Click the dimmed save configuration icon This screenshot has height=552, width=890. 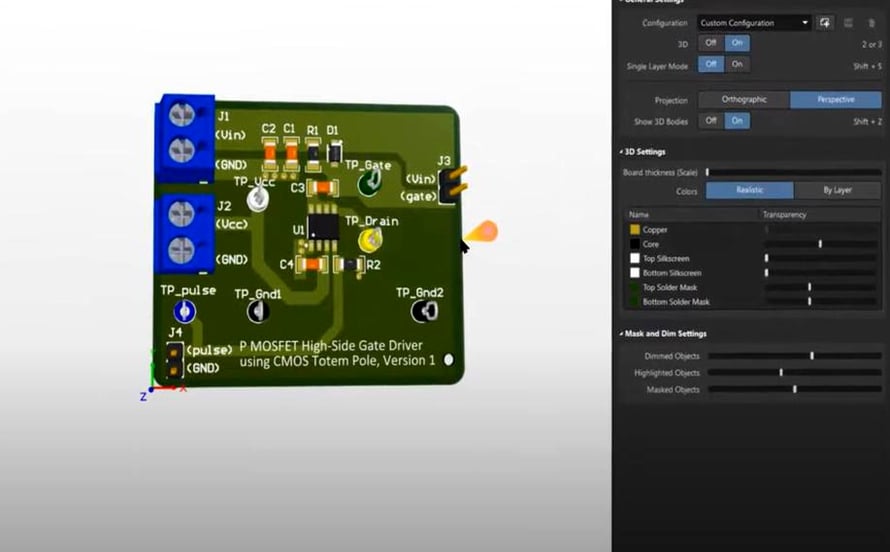(849, 23)
